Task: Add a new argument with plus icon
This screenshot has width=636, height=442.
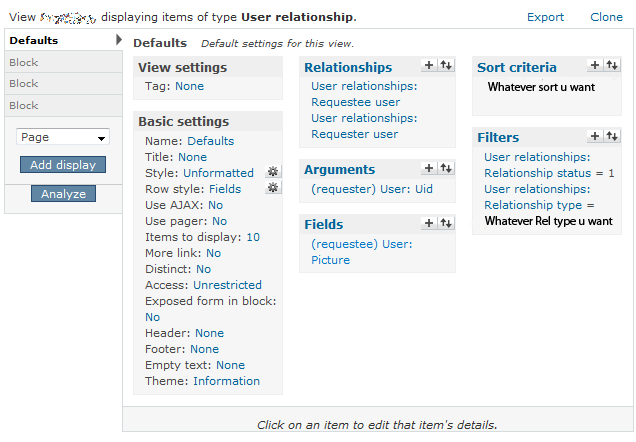Action: 429,168
